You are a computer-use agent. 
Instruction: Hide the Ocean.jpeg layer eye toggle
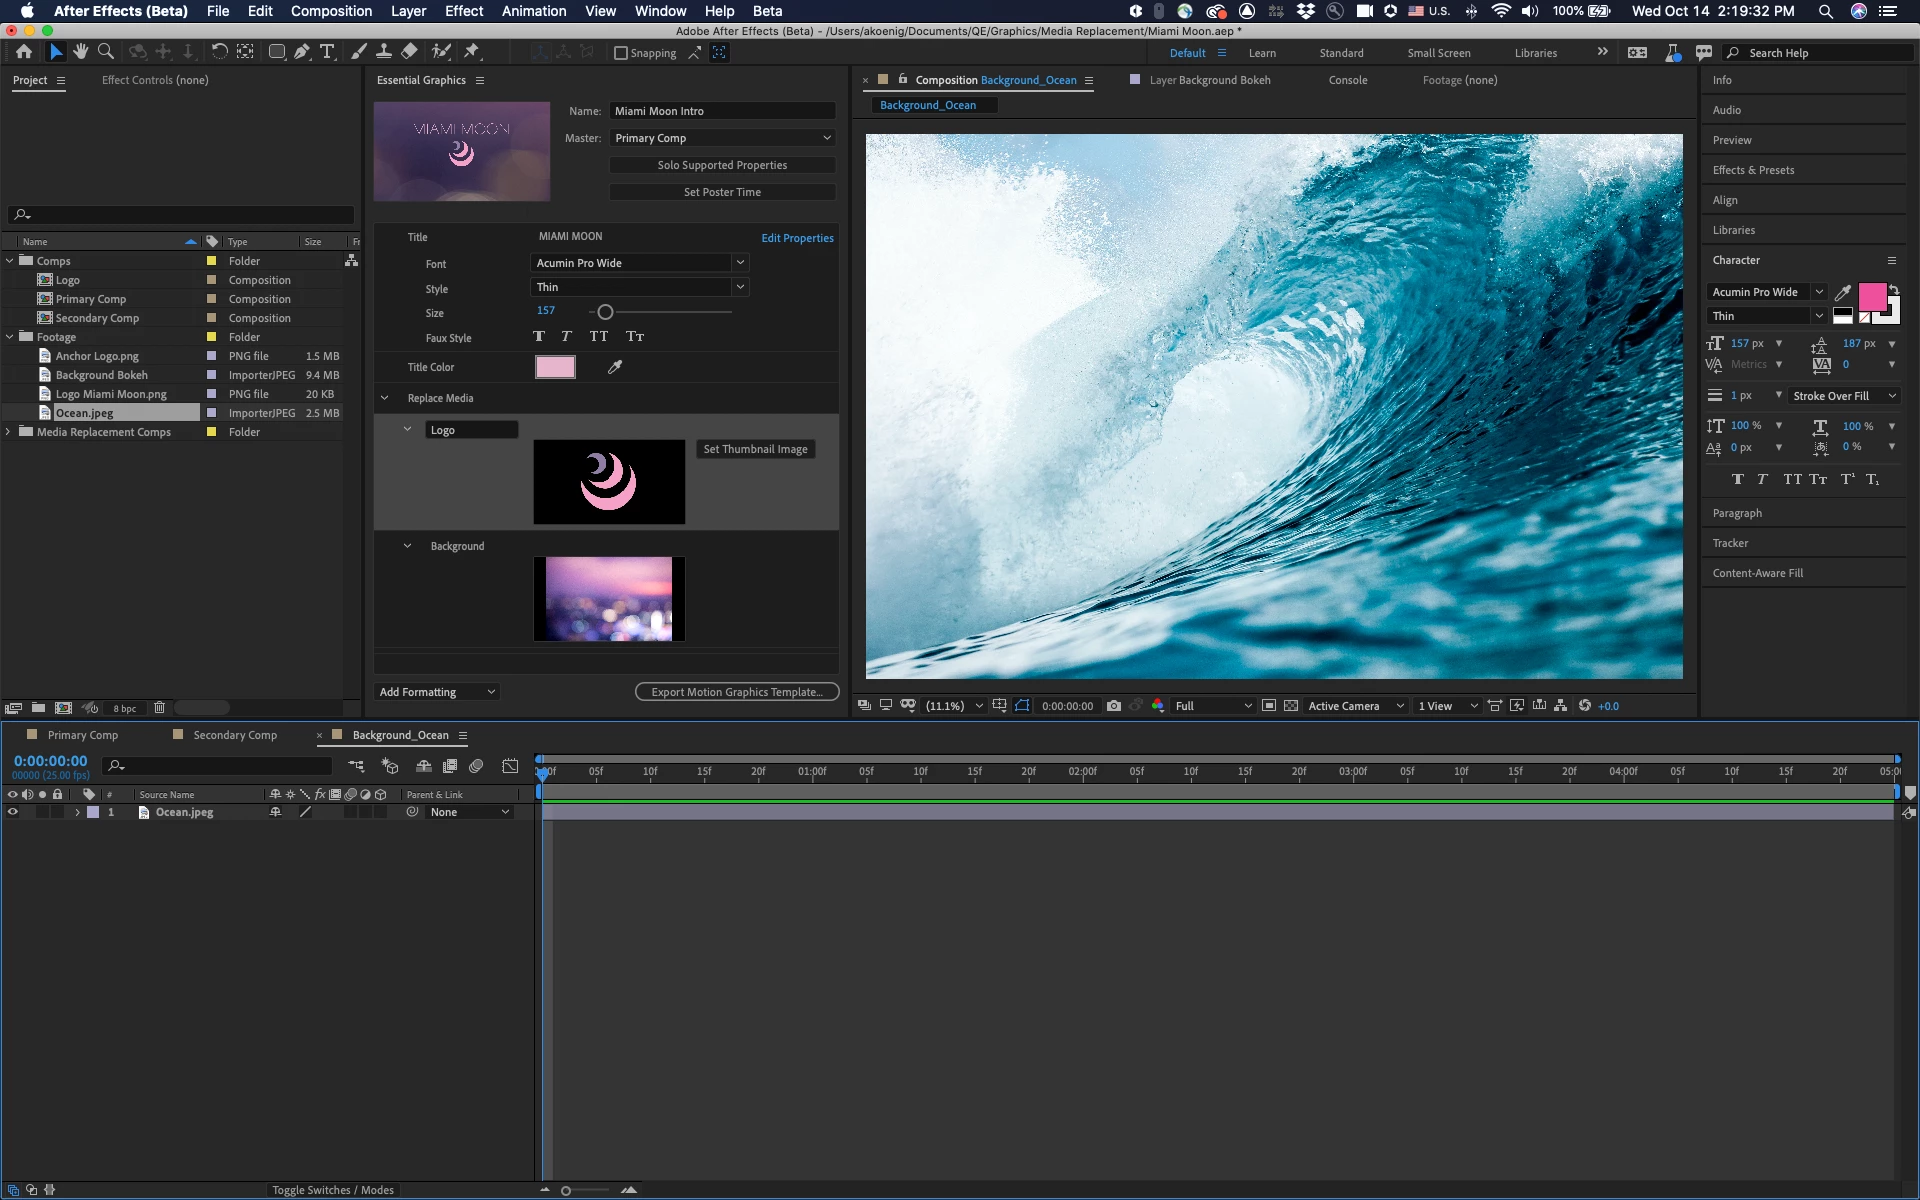pyautogui.click(x=13, y=812)
